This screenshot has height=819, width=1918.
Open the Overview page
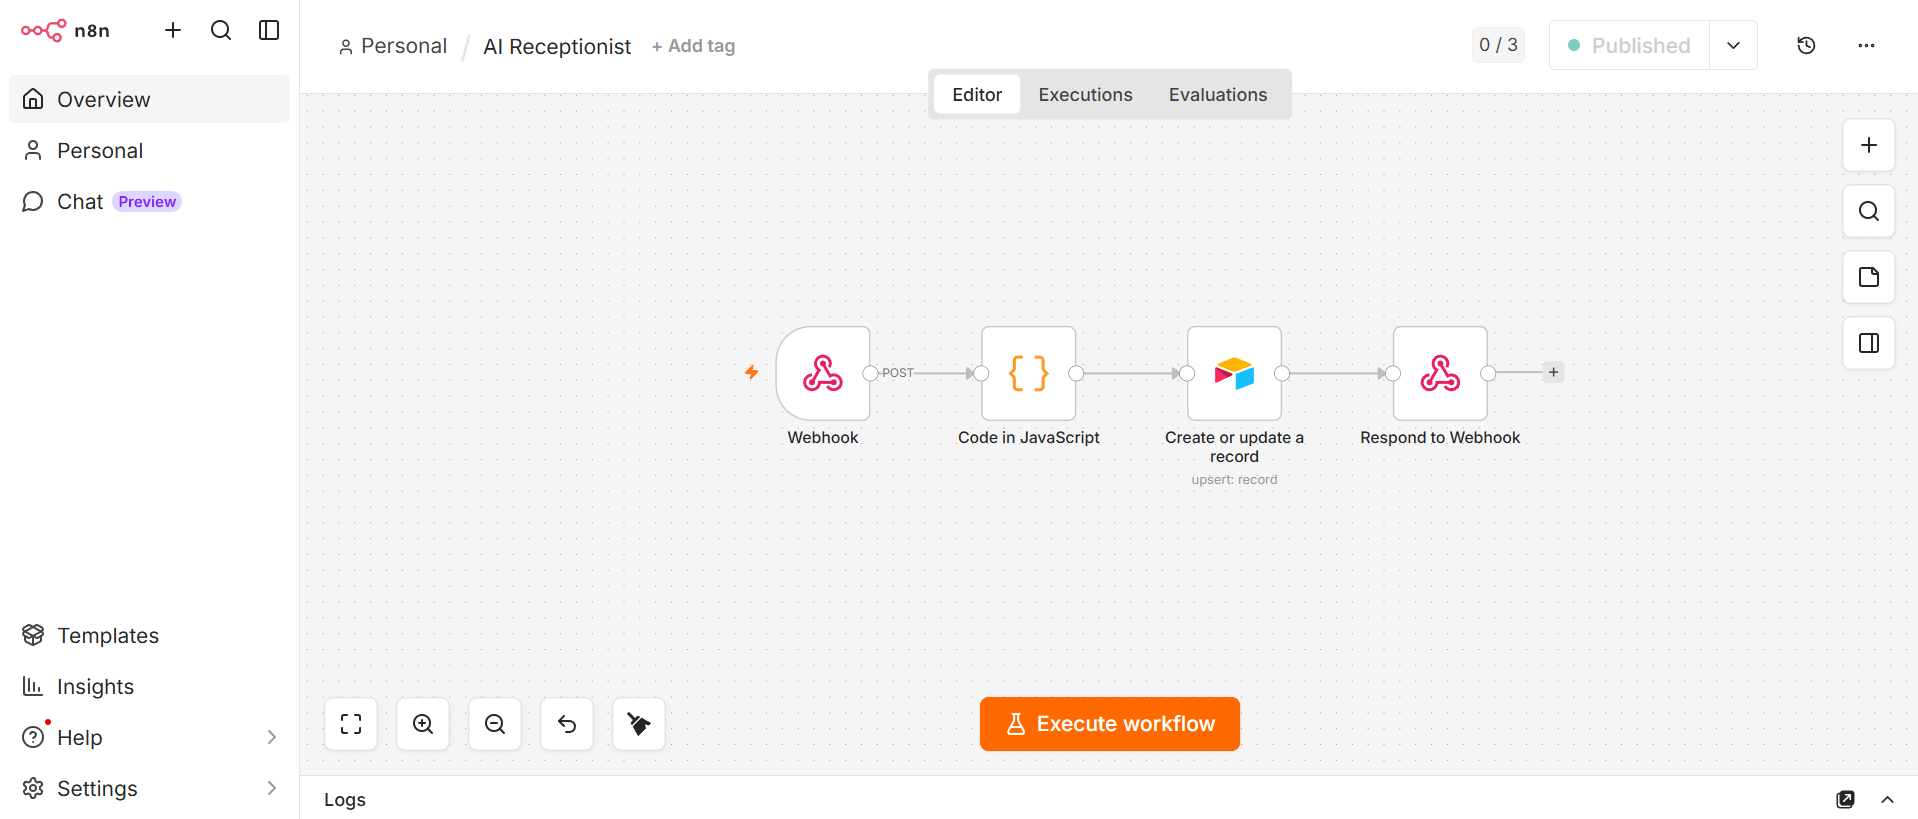(x=149, y=99)
